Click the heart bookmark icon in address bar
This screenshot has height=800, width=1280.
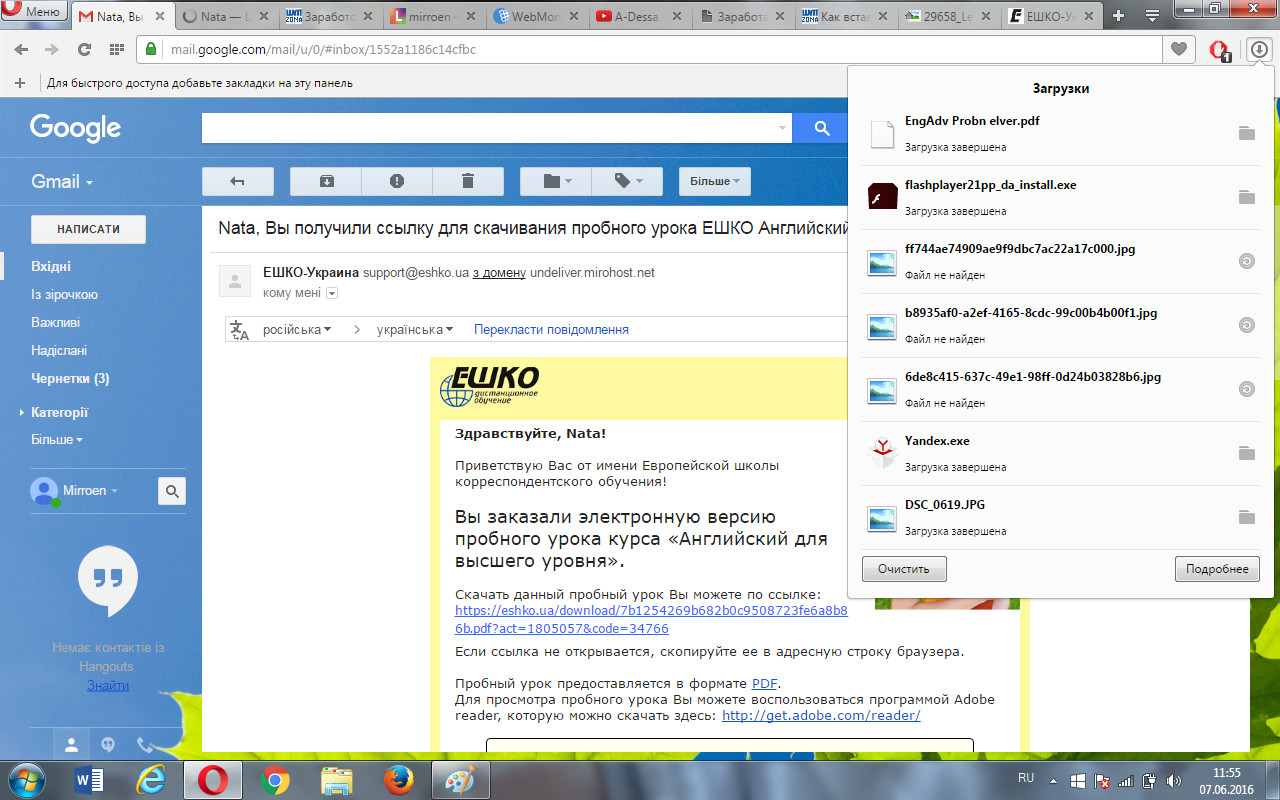1179,49
